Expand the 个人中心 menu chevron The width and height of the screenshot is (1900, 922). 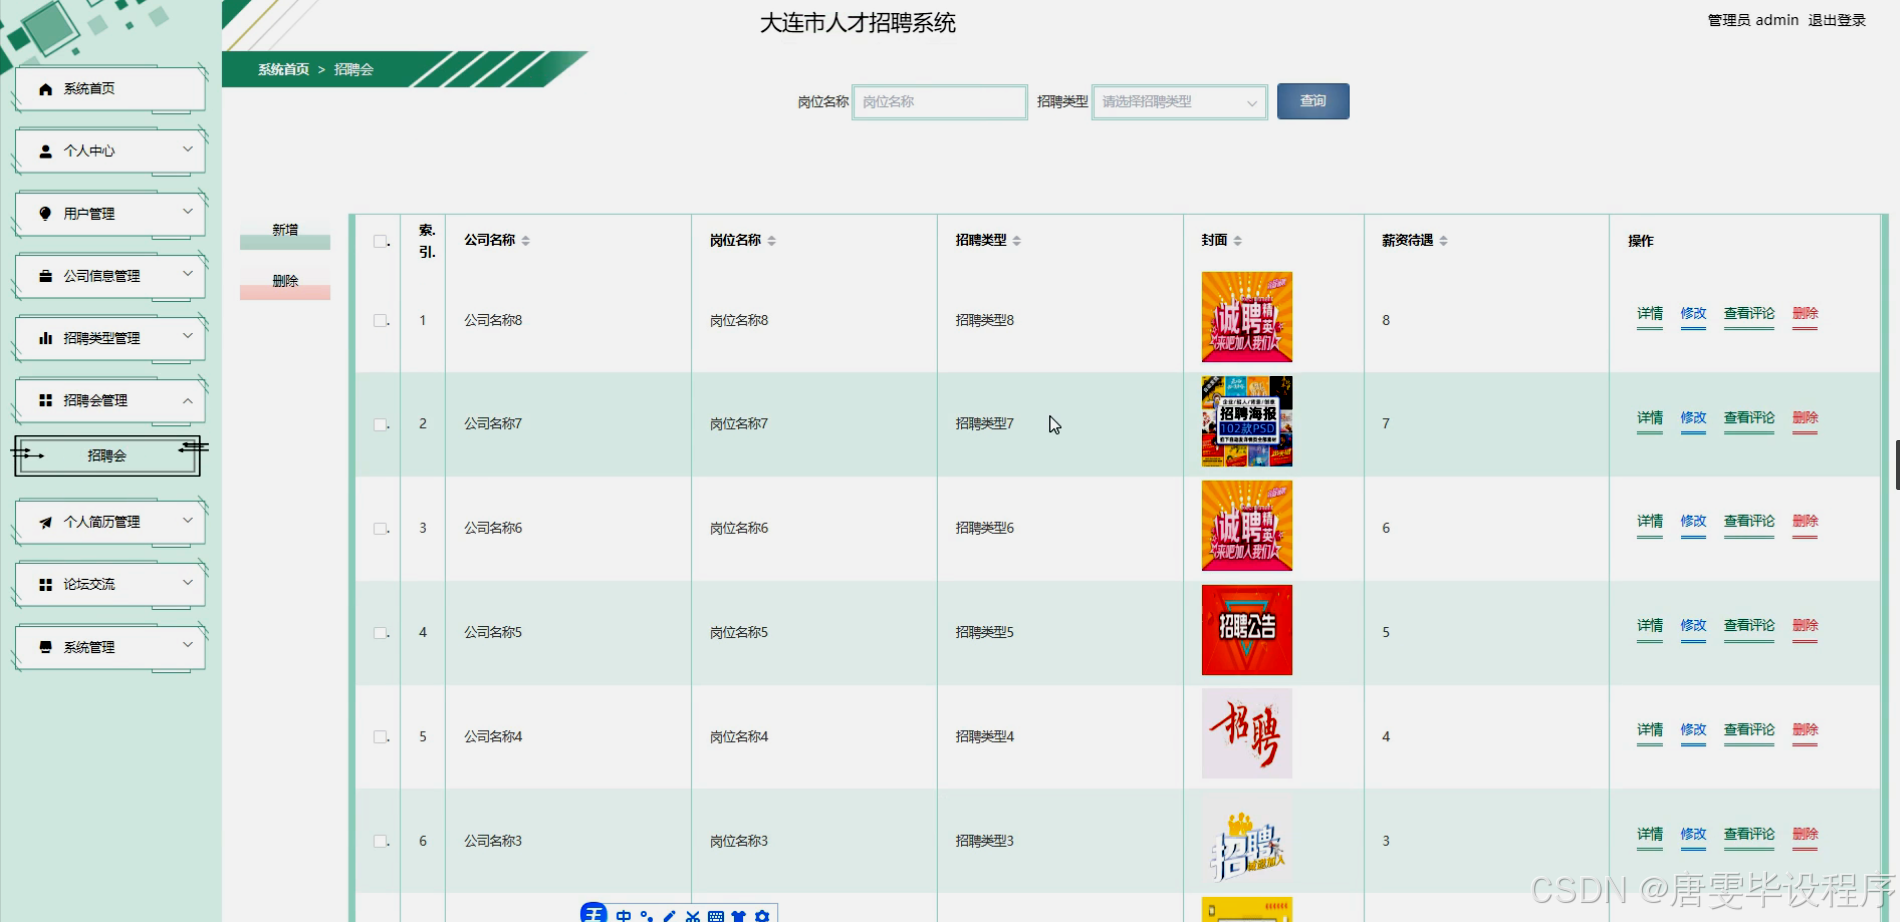pos(187,149)
